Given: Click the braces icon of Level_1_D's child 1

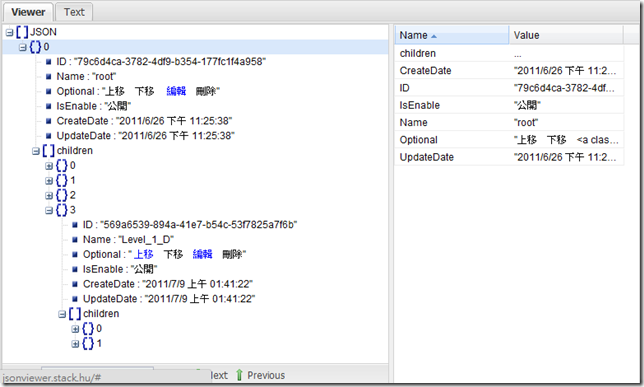Looking at the screenshot, I should pos(88,343).
